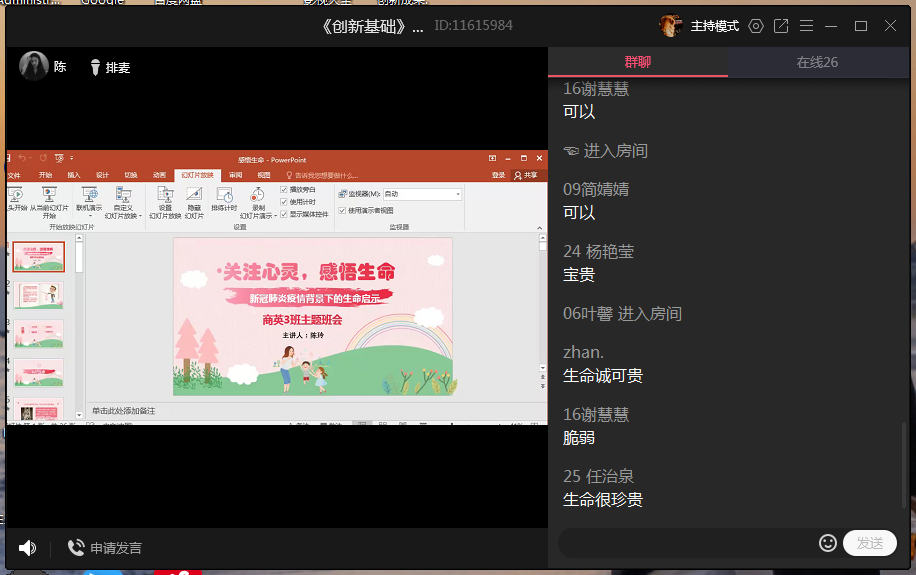Open the three-line hamburger menu
This screenshot has height=575, width=916.
pos(807,26)
